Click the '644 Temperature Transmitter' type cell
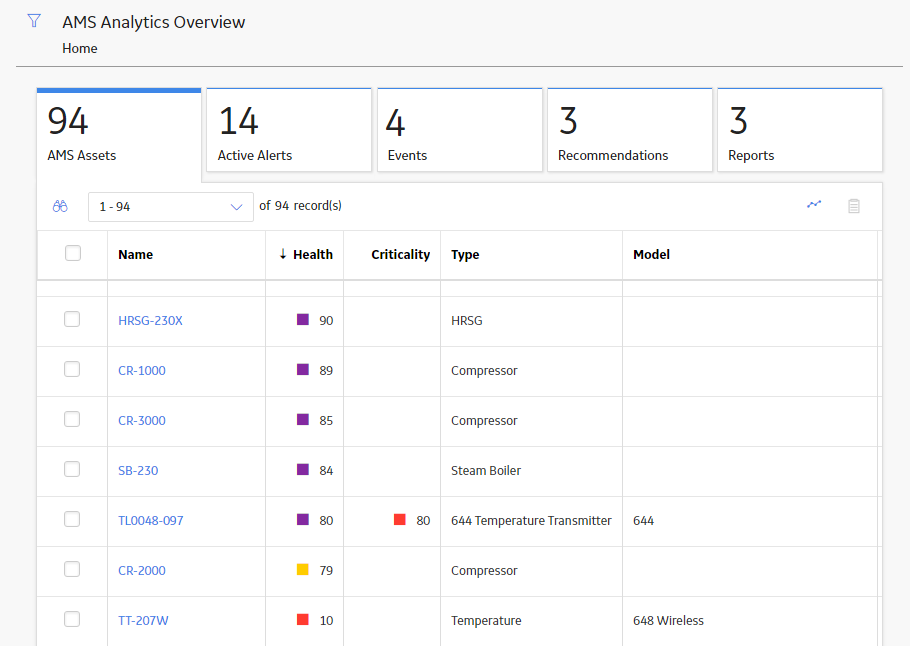The height and width of the screenshot is (646, 910). pos(531,521)
